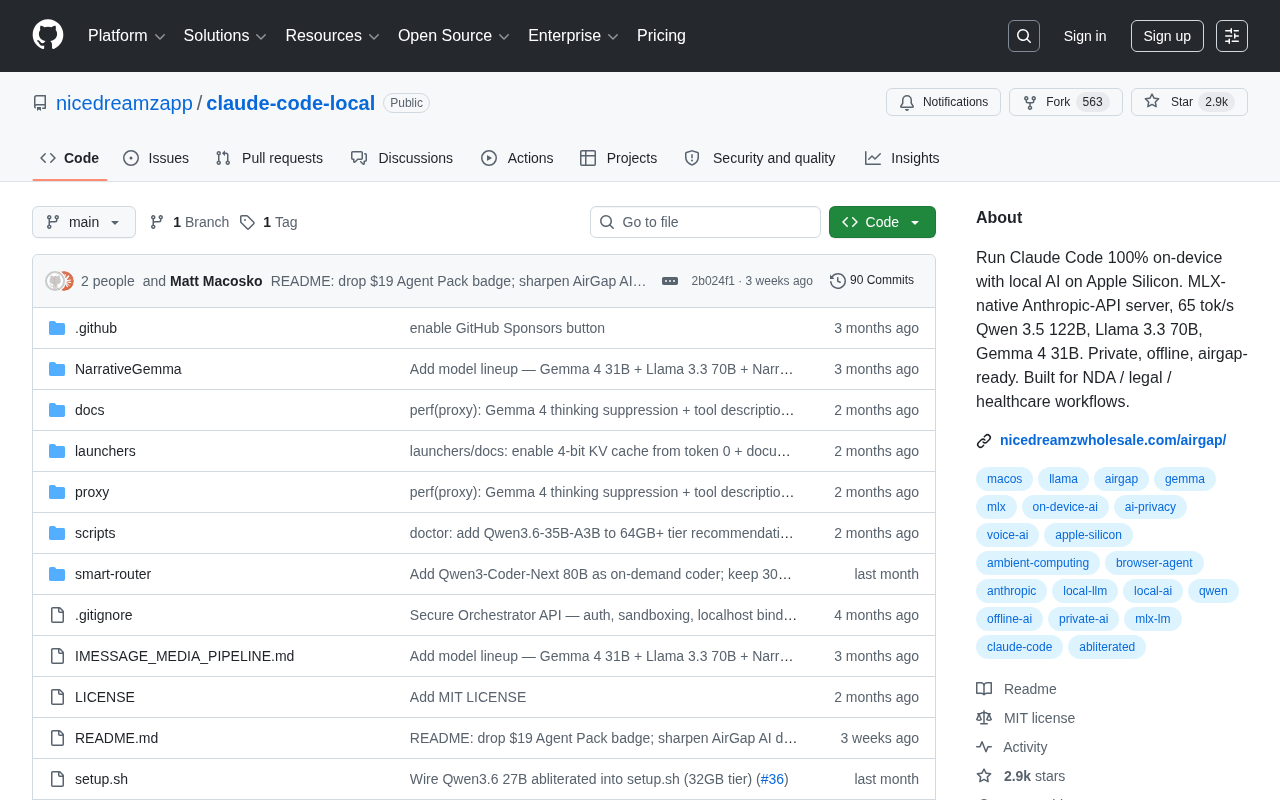1280x800 pixels.
Task: Go to the Pricing page
Action: tap(661, 36)
